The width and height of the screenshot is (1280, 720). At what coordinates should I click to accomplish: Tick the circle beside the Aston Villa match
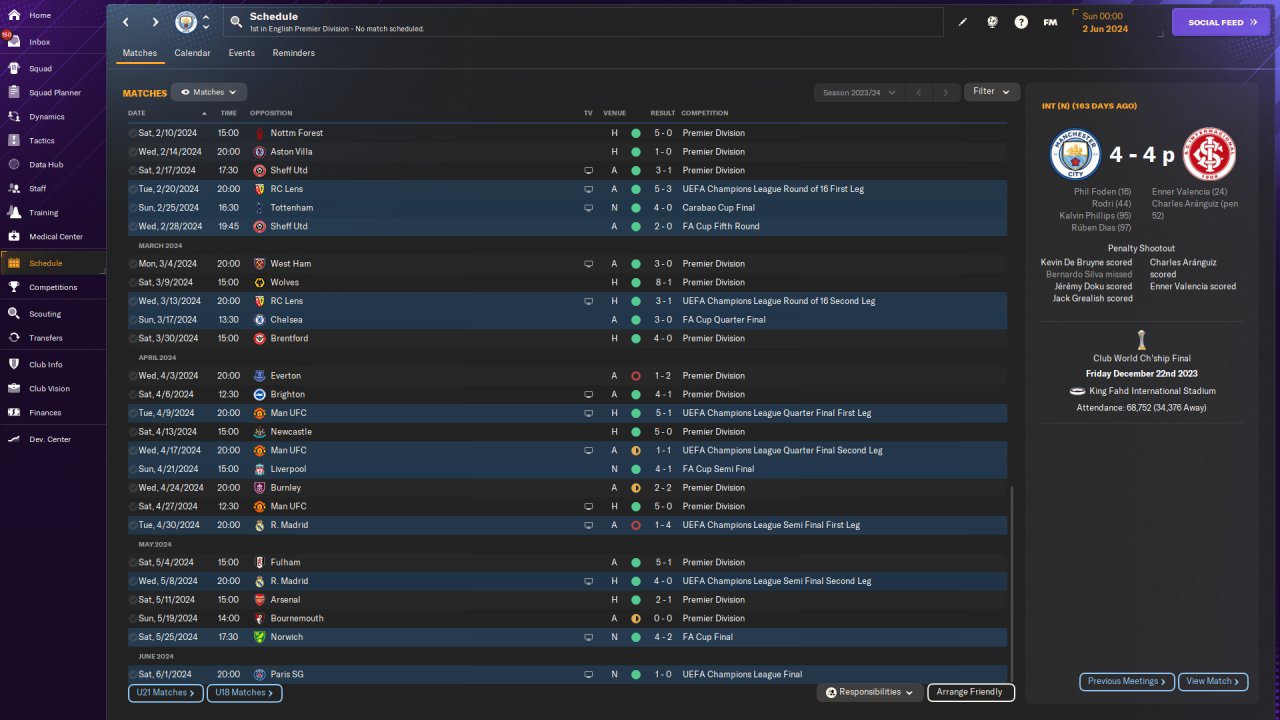(x=133, y=152)
